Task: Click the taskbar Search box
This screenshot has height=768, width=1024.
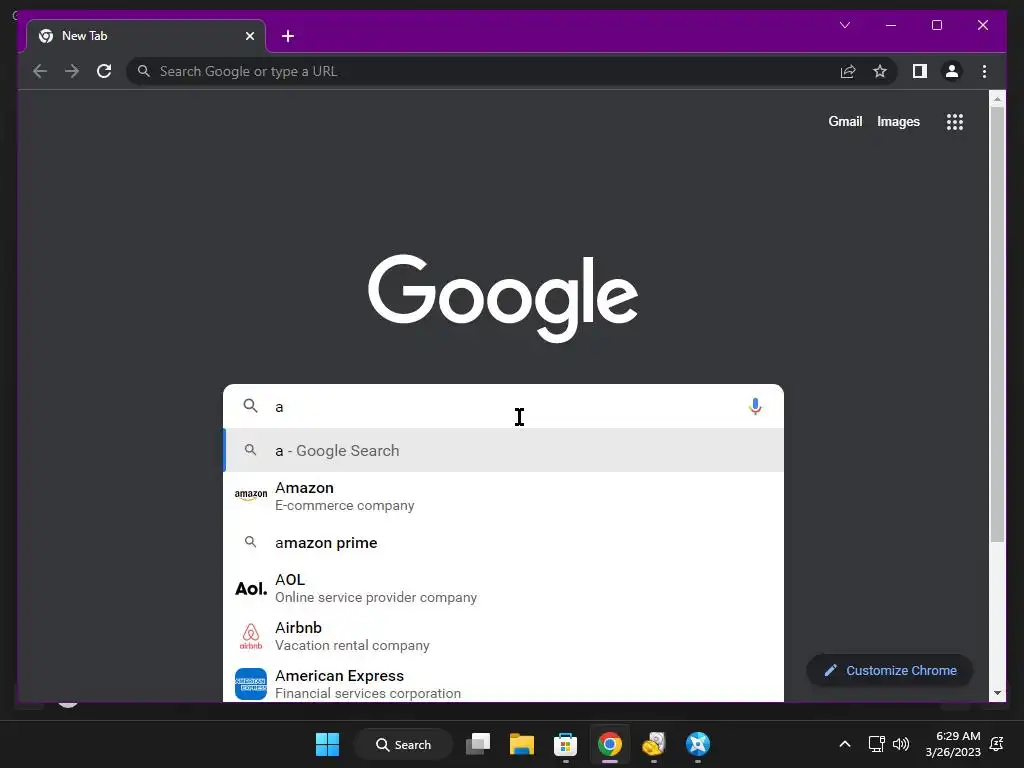Action: 403,744
